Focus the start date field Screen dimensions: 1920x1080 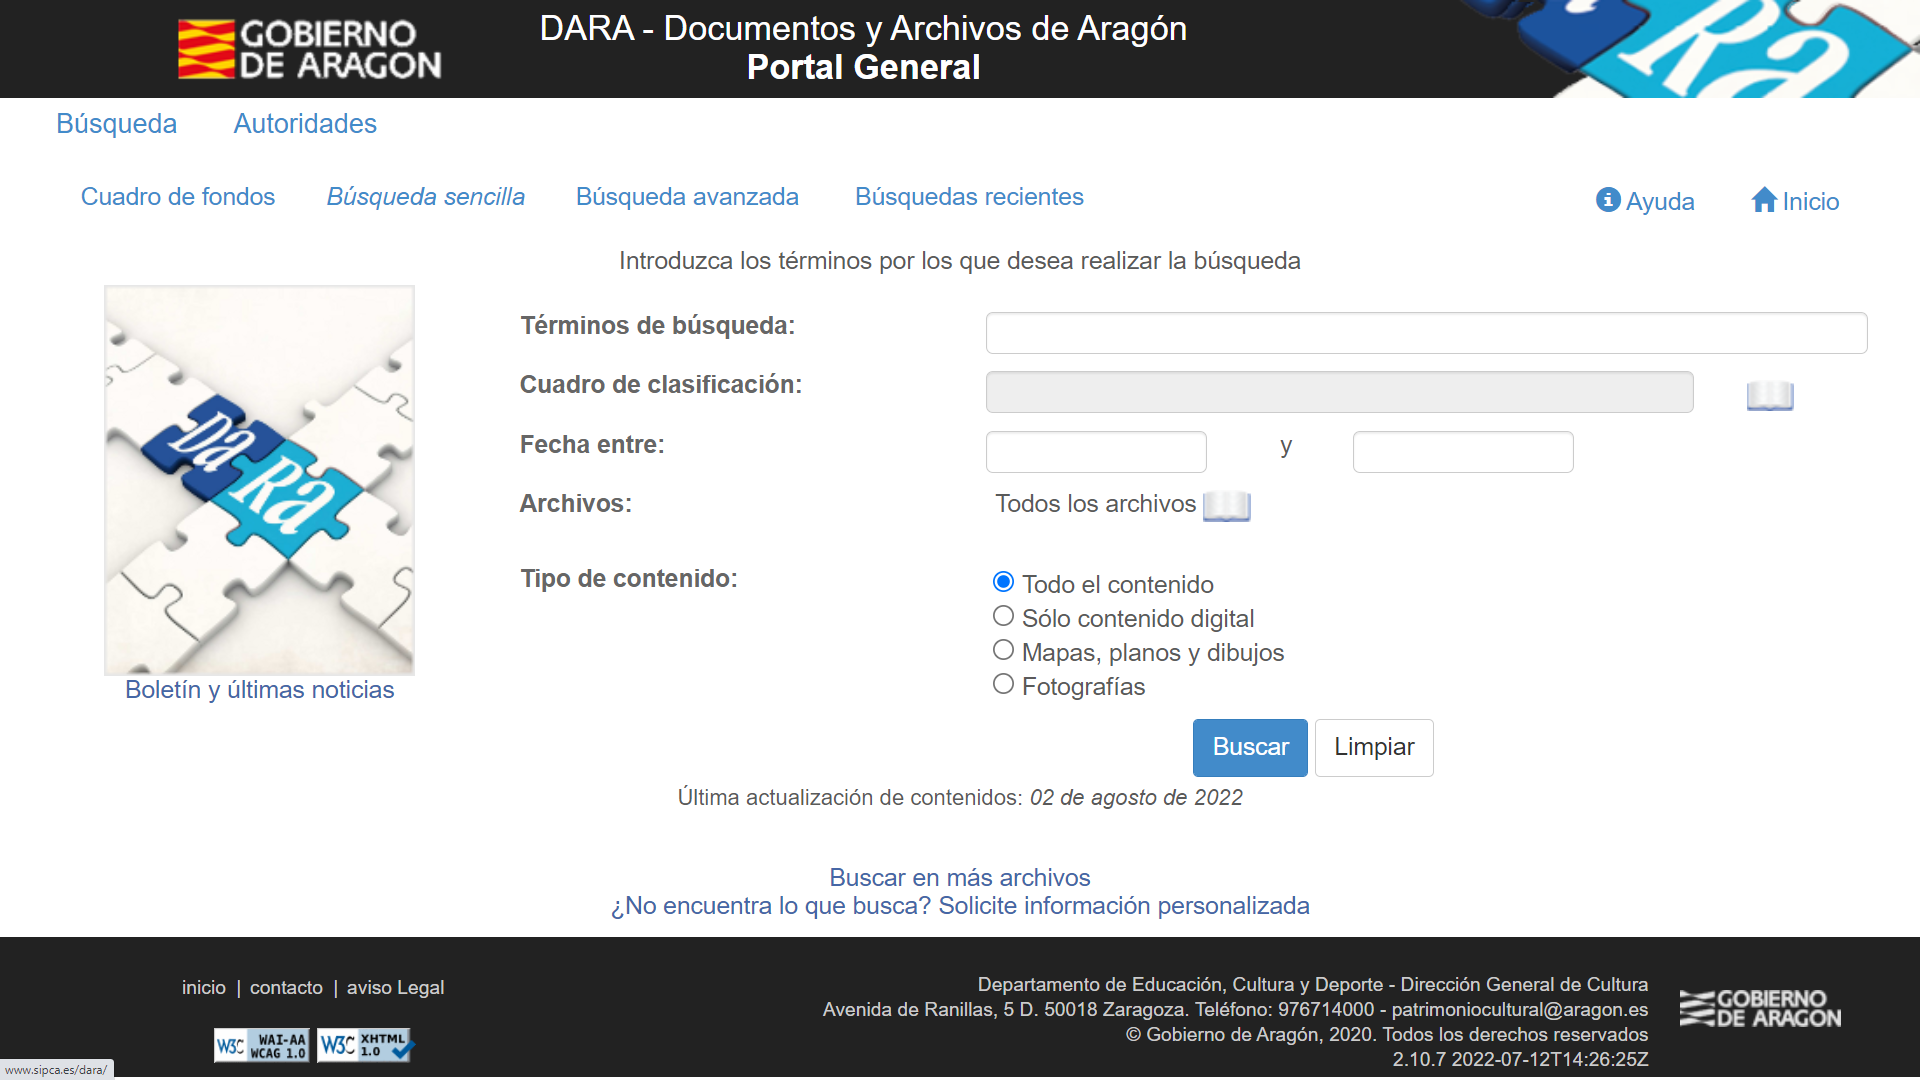1096,452
